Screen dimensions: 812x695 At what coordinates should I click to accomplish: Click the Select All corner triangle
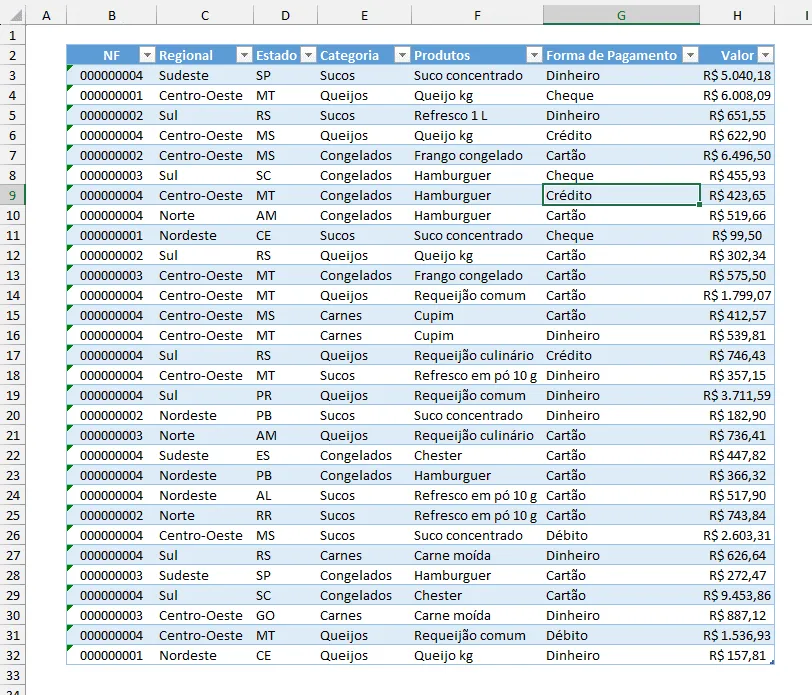pyautogui.click(x=17, y=16)
